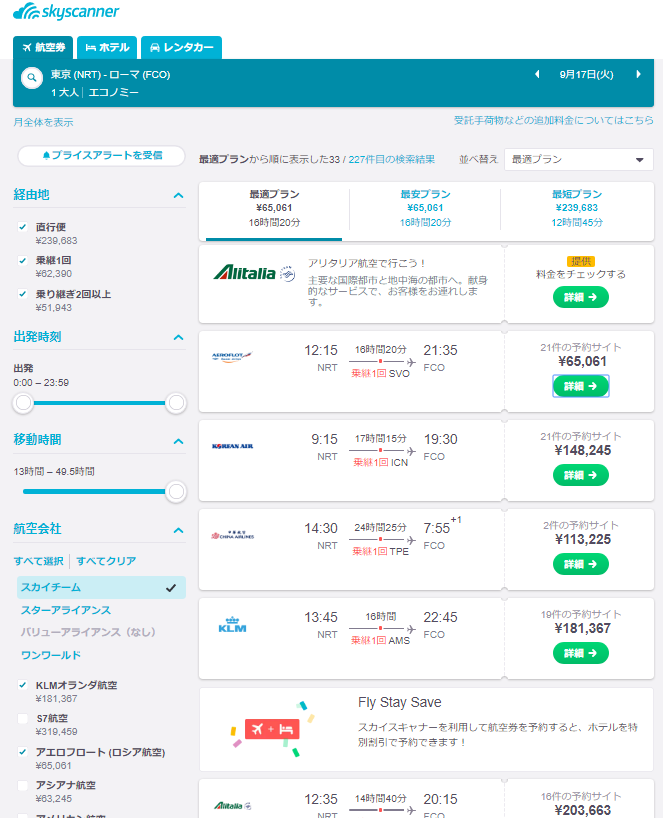This screenshot has width=663, height=818.
Task: Toggle the 乗り継ぎ2回以上 checkbox
Action: 22,294
